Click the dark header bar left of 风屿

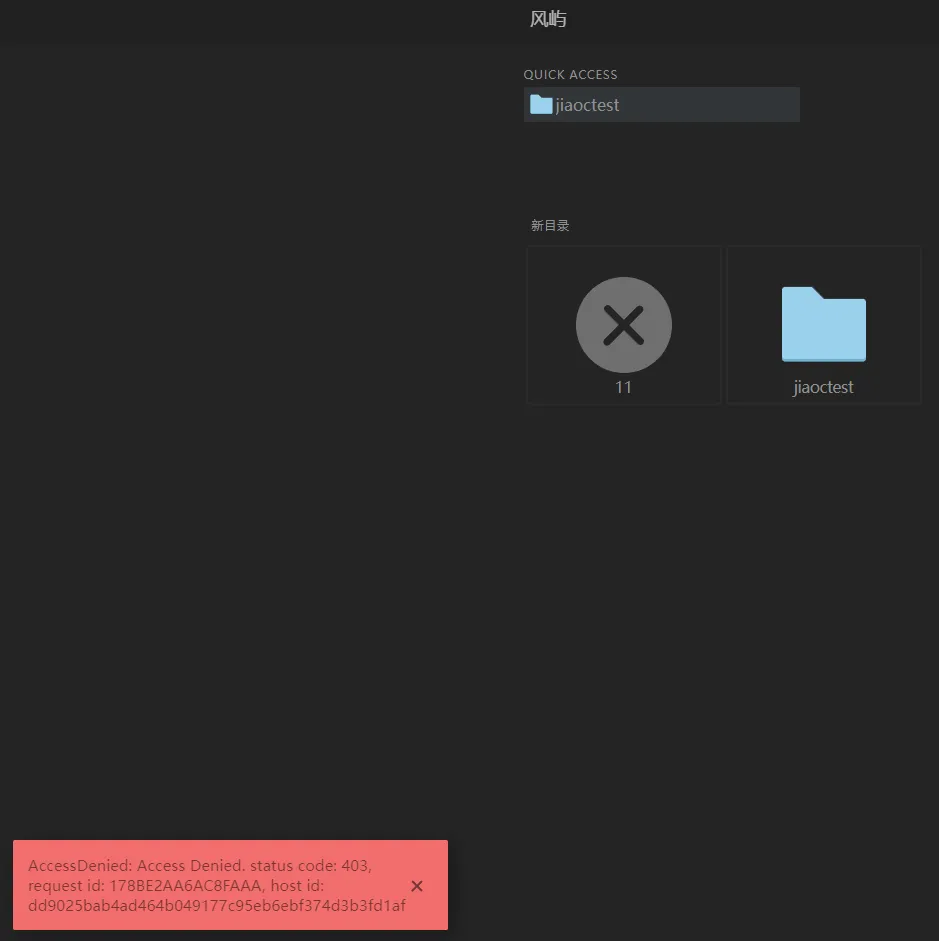click(250, 20)
